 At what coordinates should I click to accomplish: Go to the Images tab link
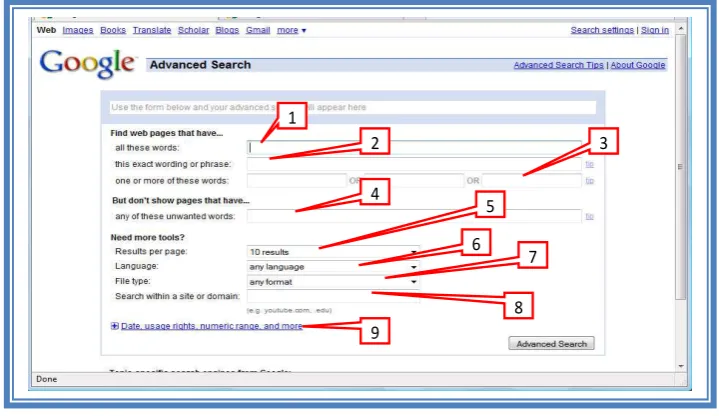pos(77,30)
